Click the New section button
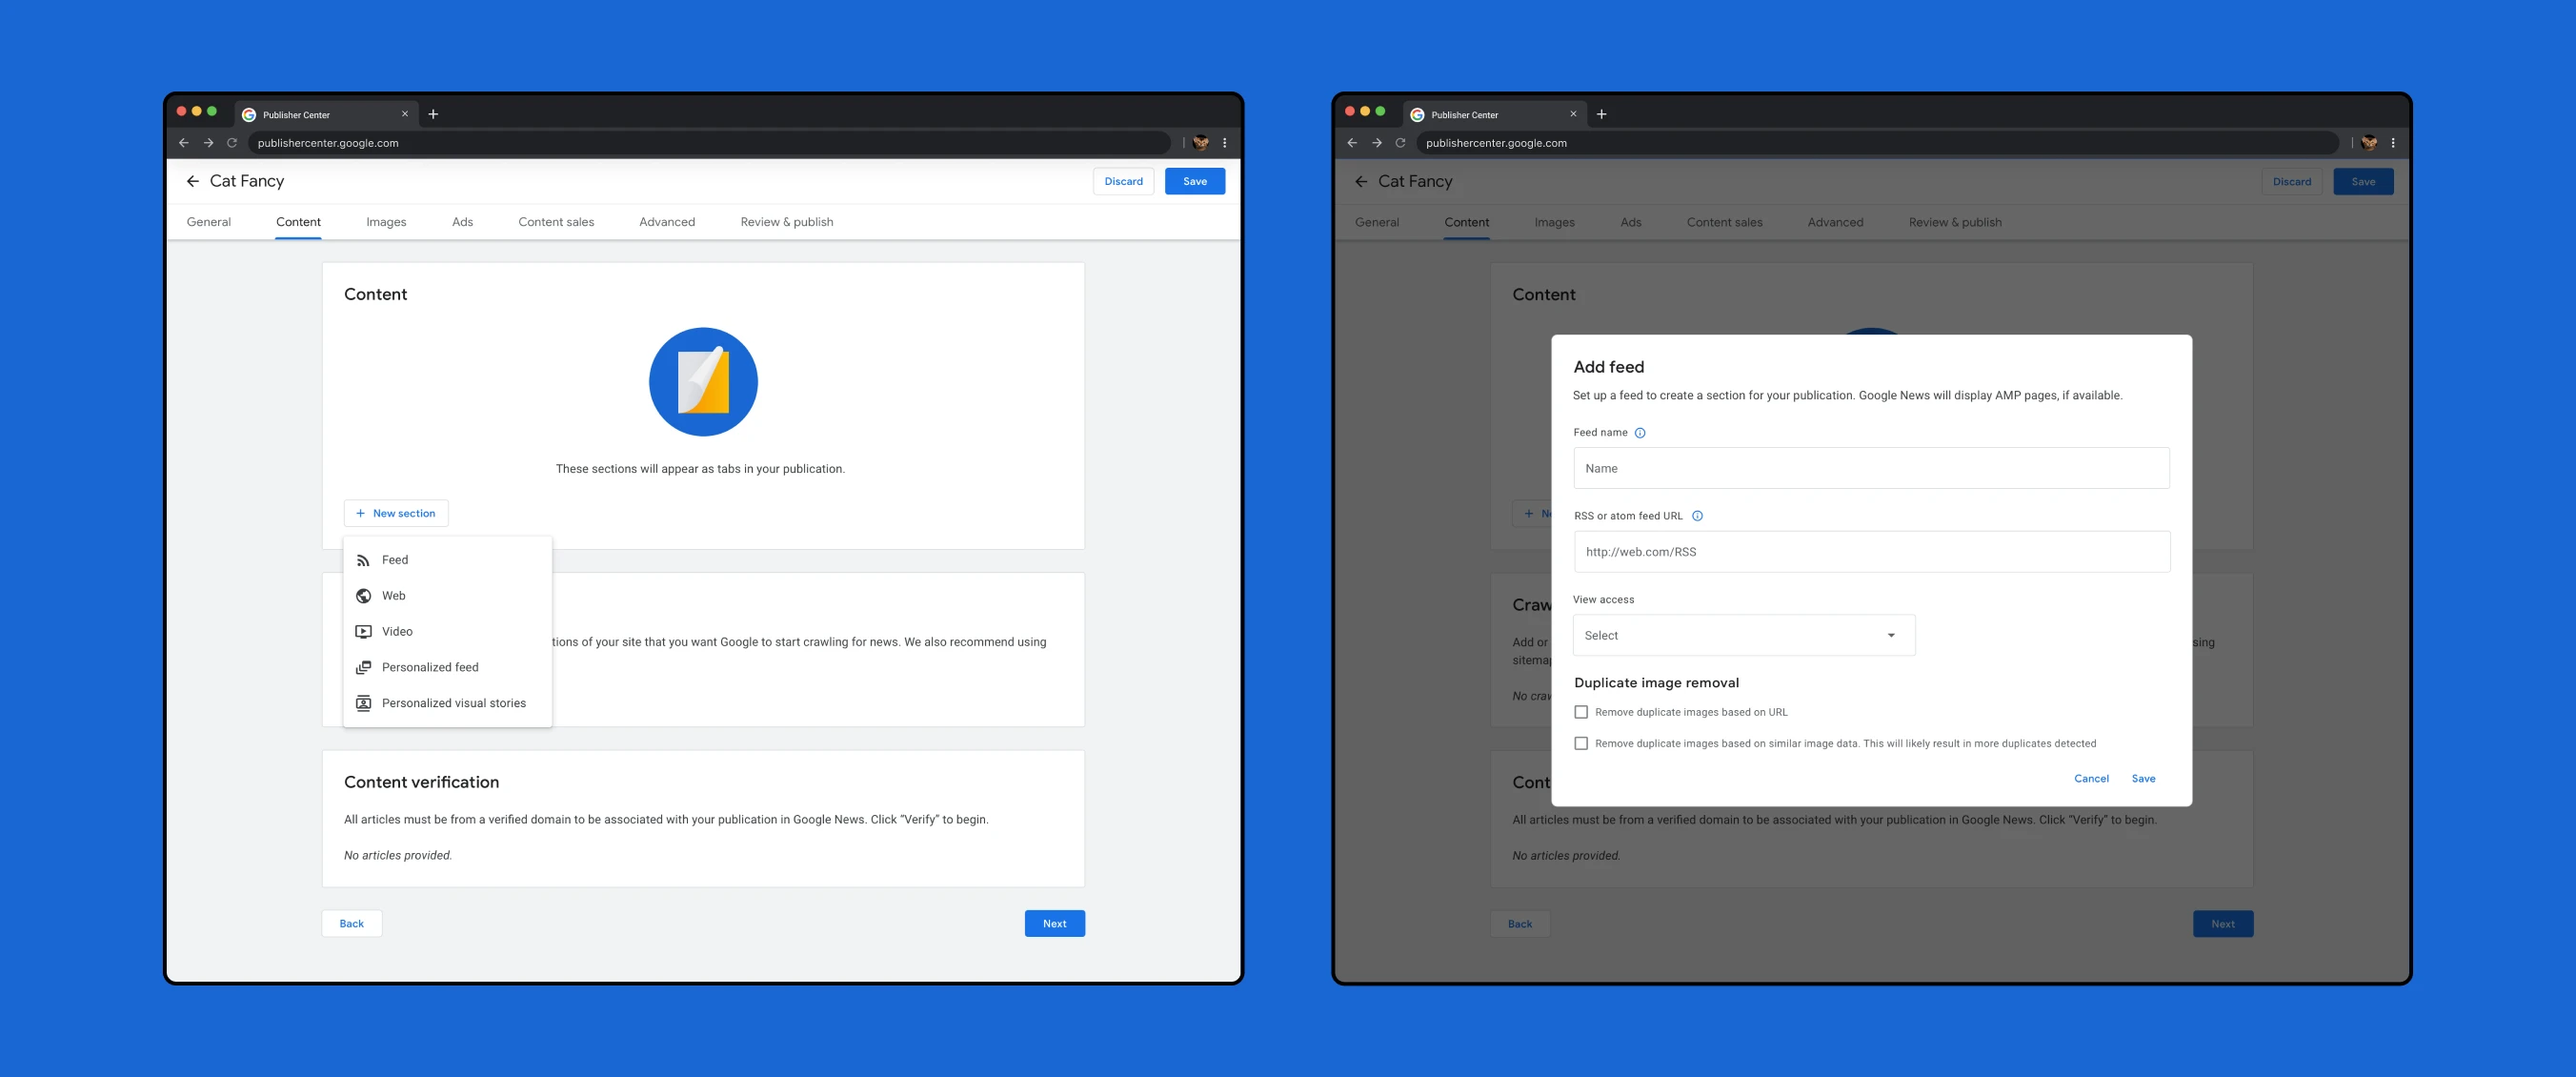The width and height of the screenshot is (2576, 1077). [396, 513]
